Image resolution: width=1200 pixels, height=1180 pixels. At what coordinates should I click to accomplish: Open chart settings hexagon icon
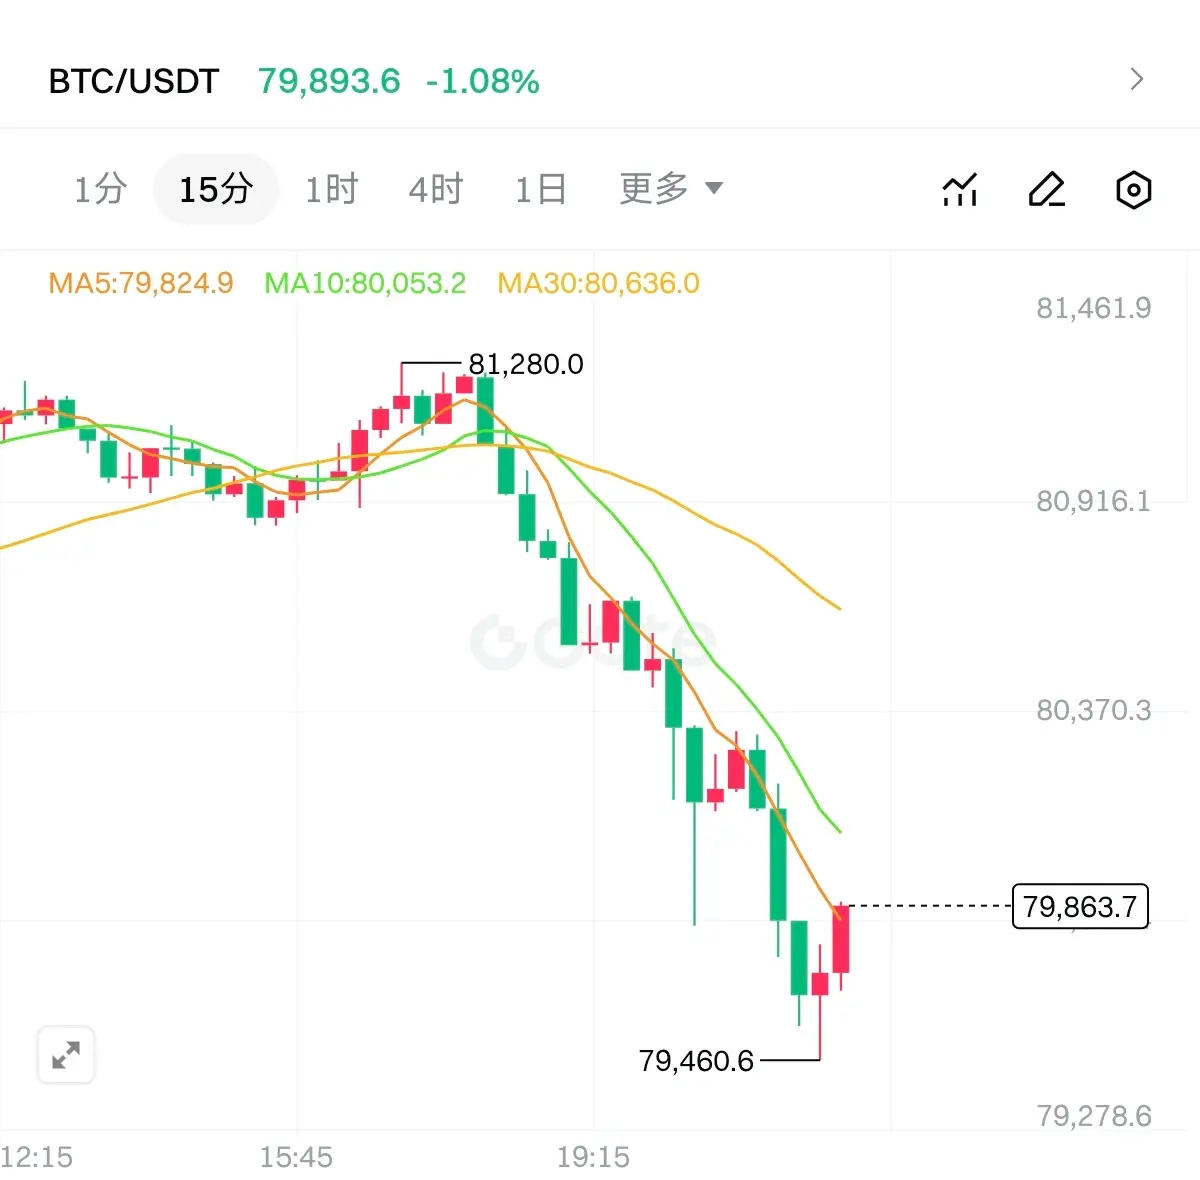pos(1133,189)
